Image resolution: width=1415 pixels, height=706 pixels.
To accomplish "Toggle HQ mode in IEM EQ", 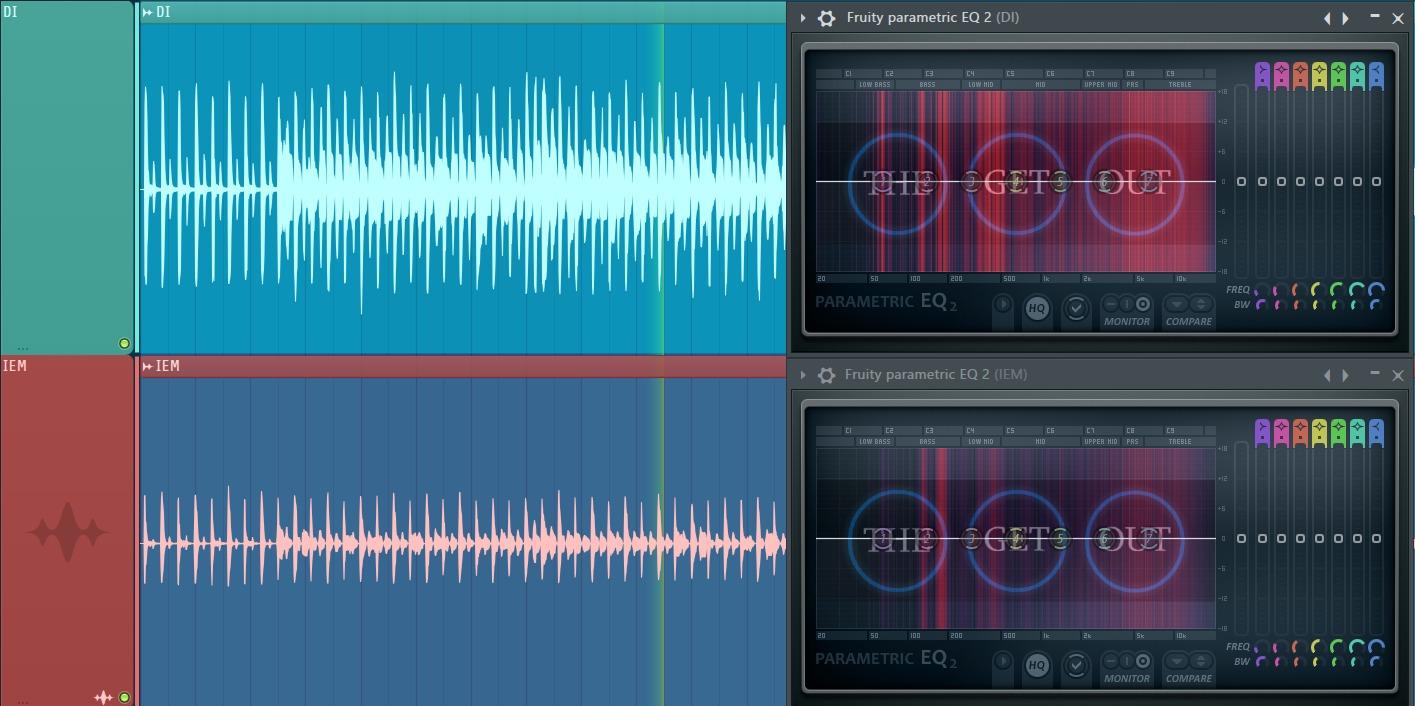I will (1037, 666).
